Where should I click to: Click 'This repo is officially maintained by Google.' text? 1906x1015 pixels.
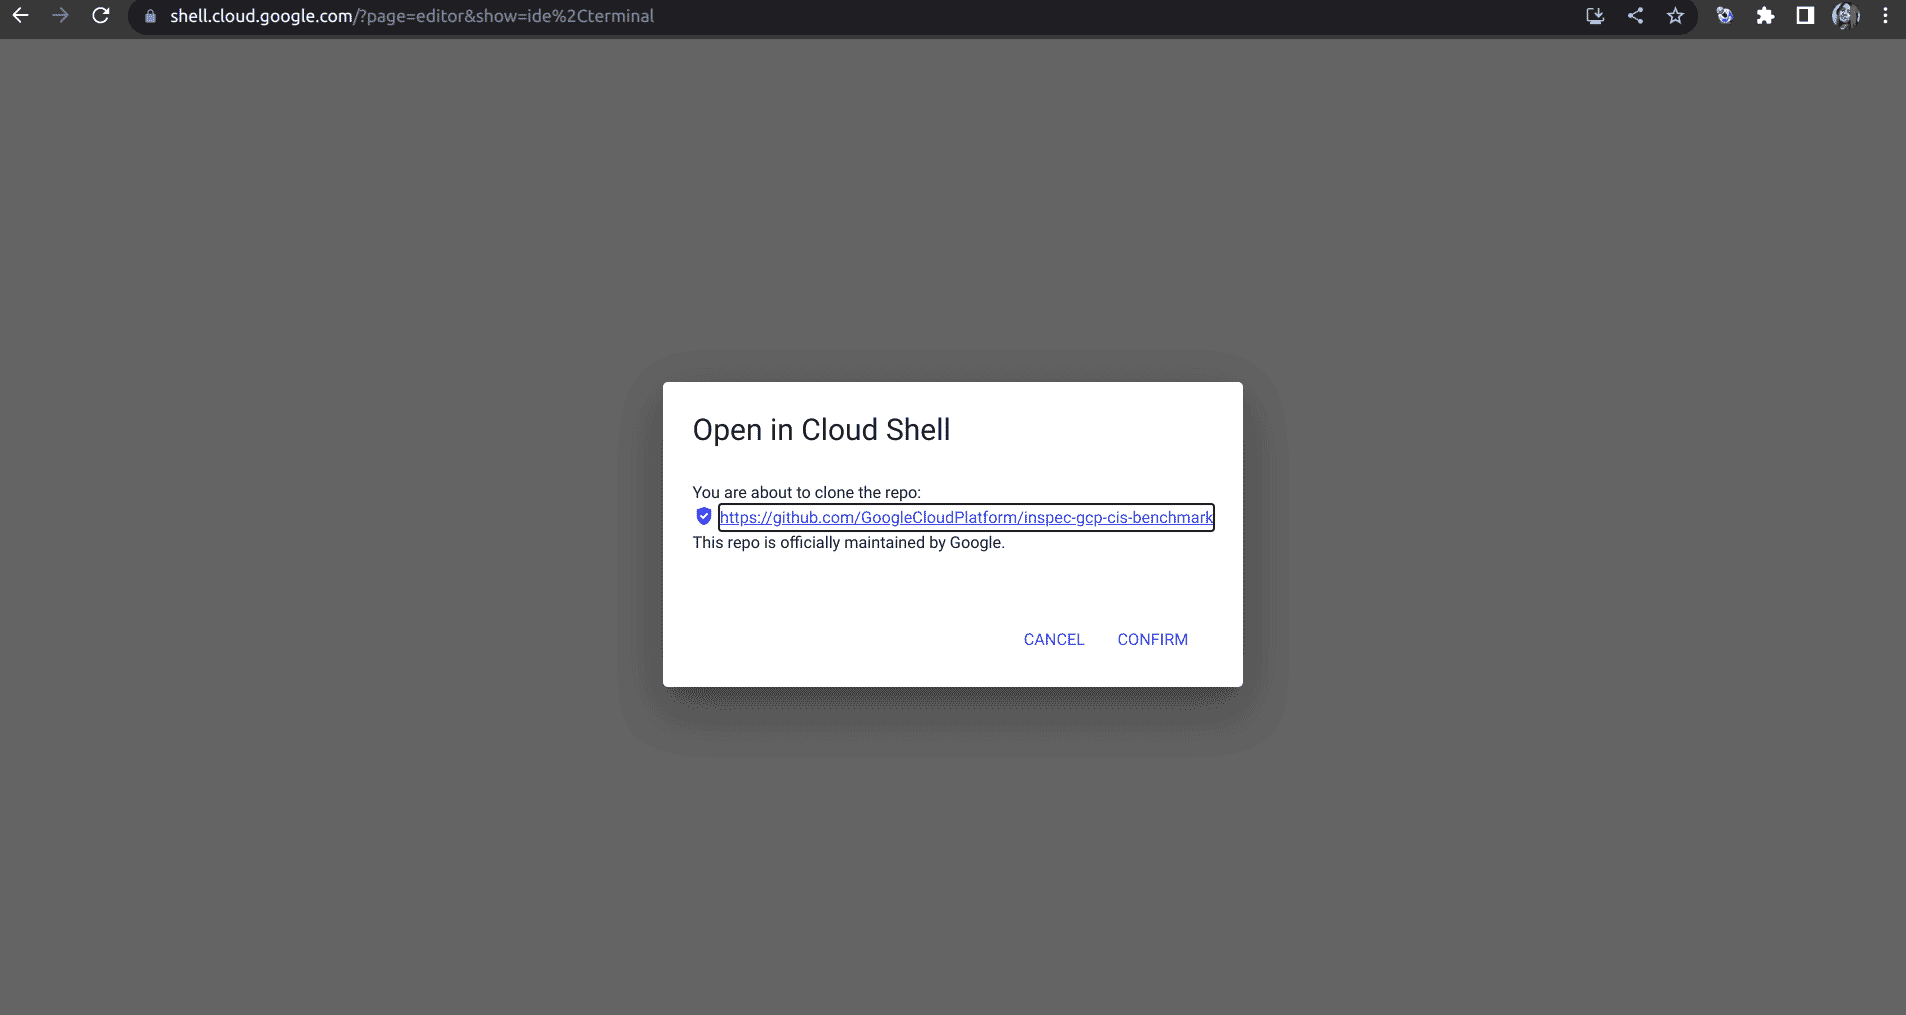pyautogui.click(x=848, y=542)
